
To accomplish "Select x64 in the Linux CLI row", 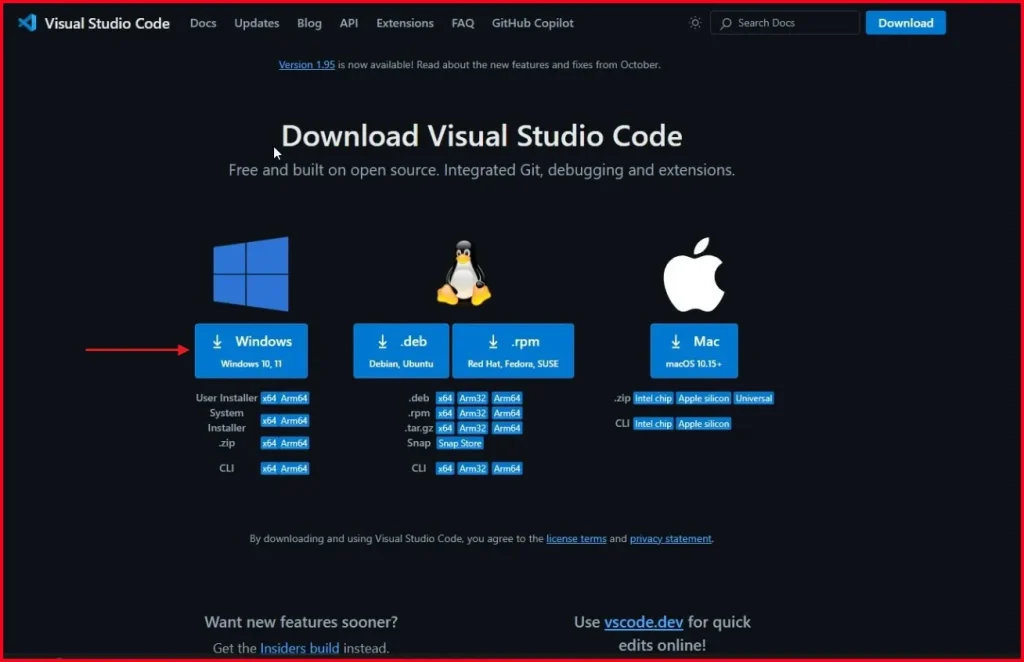I will point(445,469).
